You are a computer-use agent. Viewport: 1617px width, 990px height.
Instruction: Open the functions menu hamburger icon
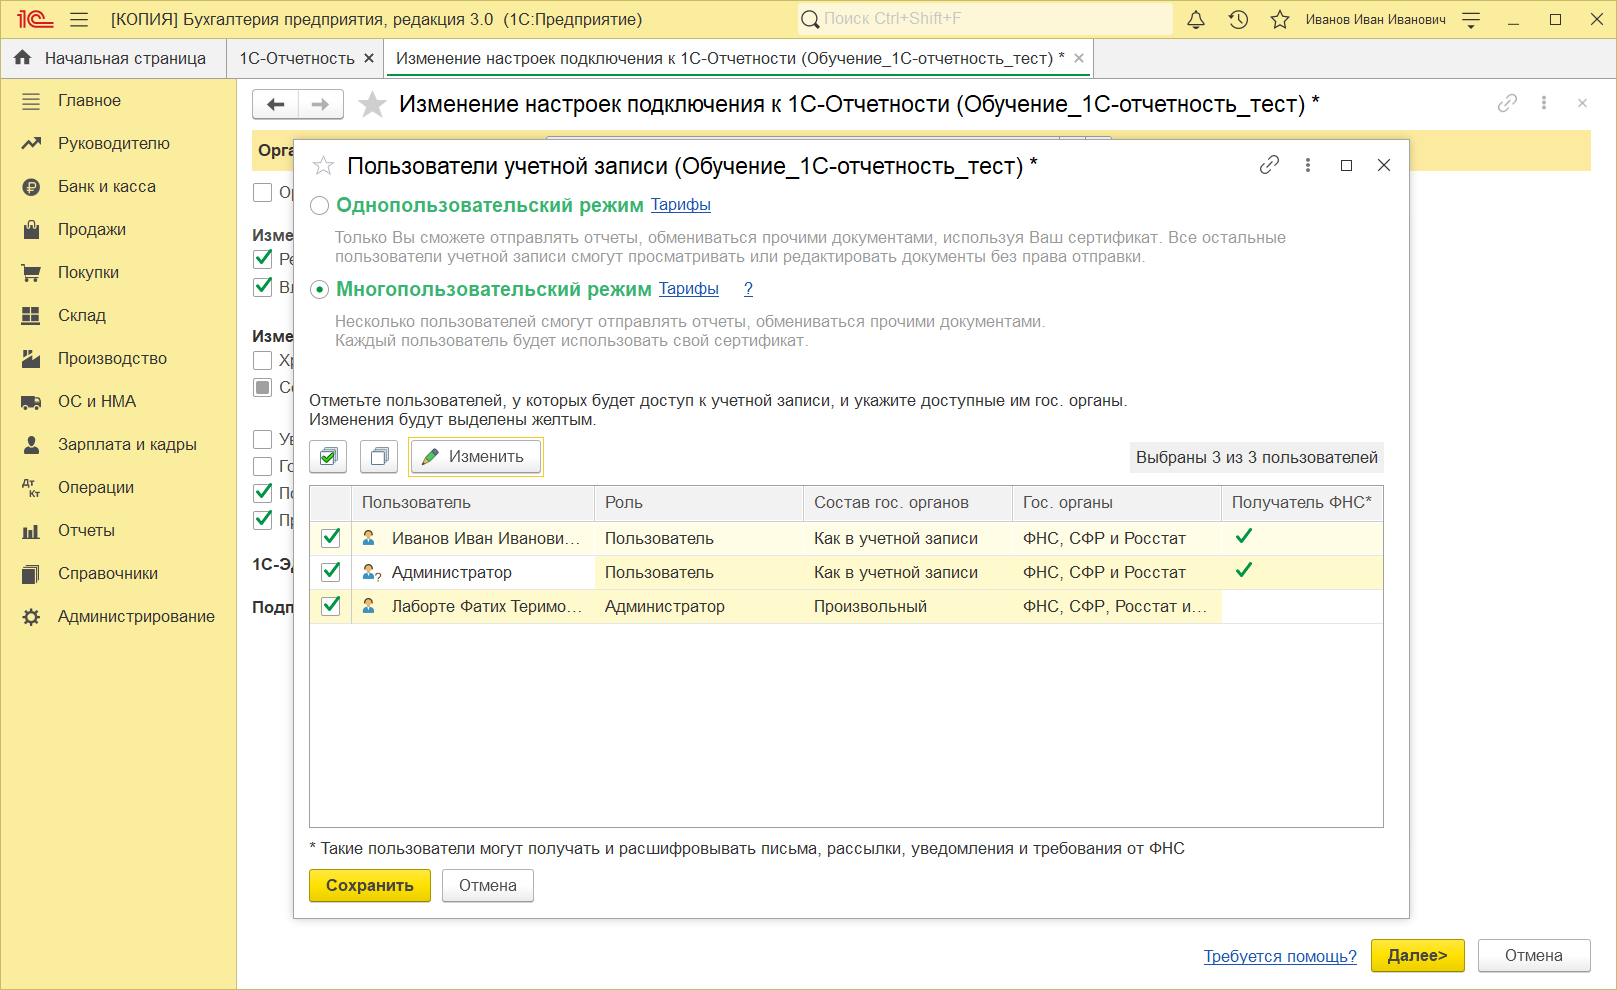pos(79,19)
